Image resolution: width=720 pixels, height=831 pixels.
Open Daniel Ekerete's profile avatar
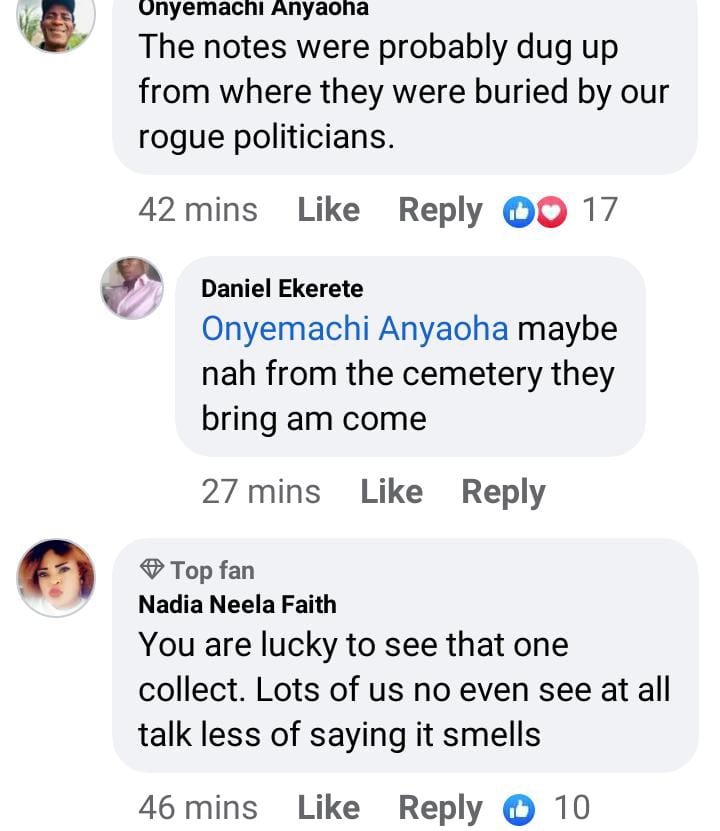(132, 288)
